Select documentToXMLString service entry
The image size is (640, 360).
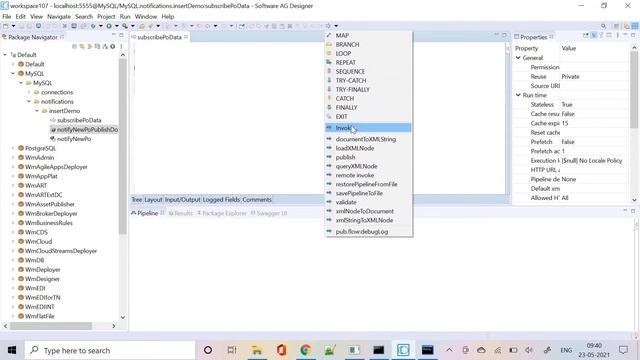click(369, 139)
